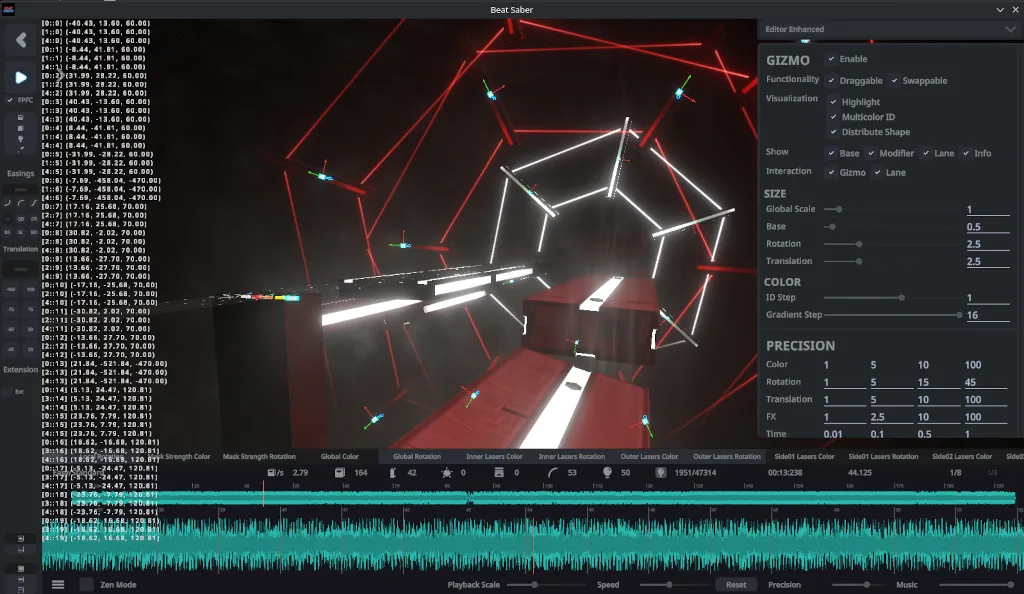Image resolution: width=1024 pixels, height=594 pixels.
Task: Click the obstacle icon showing 0
Action: point(499,473)
